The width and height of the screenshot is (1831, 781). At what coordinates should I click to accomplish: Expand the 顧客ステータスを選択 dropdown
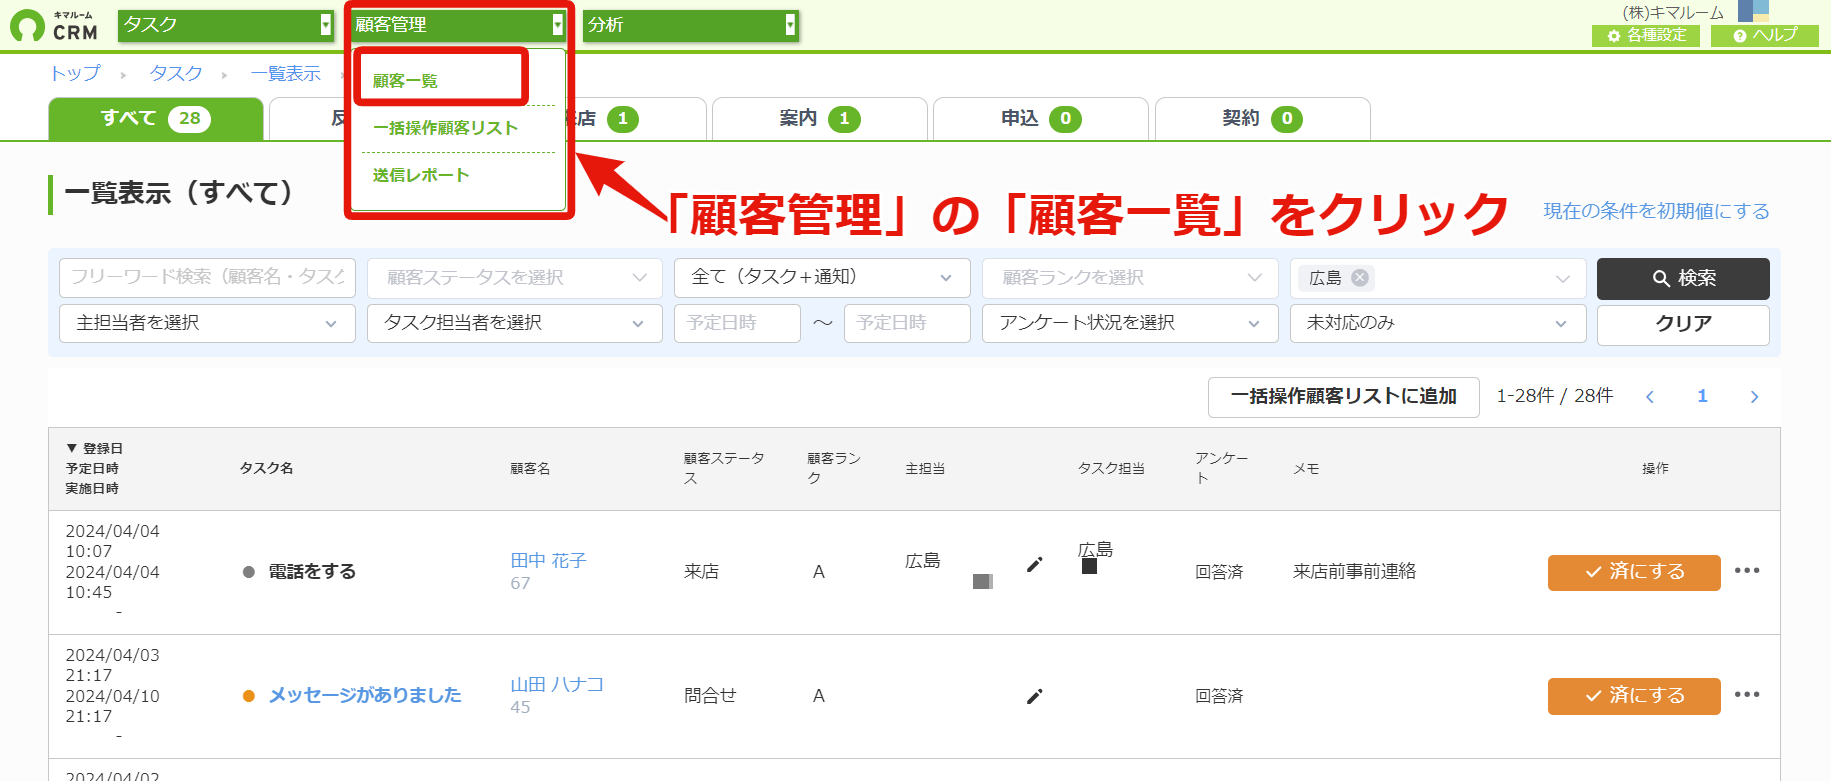pyautogui.click(x=515, y=278)
